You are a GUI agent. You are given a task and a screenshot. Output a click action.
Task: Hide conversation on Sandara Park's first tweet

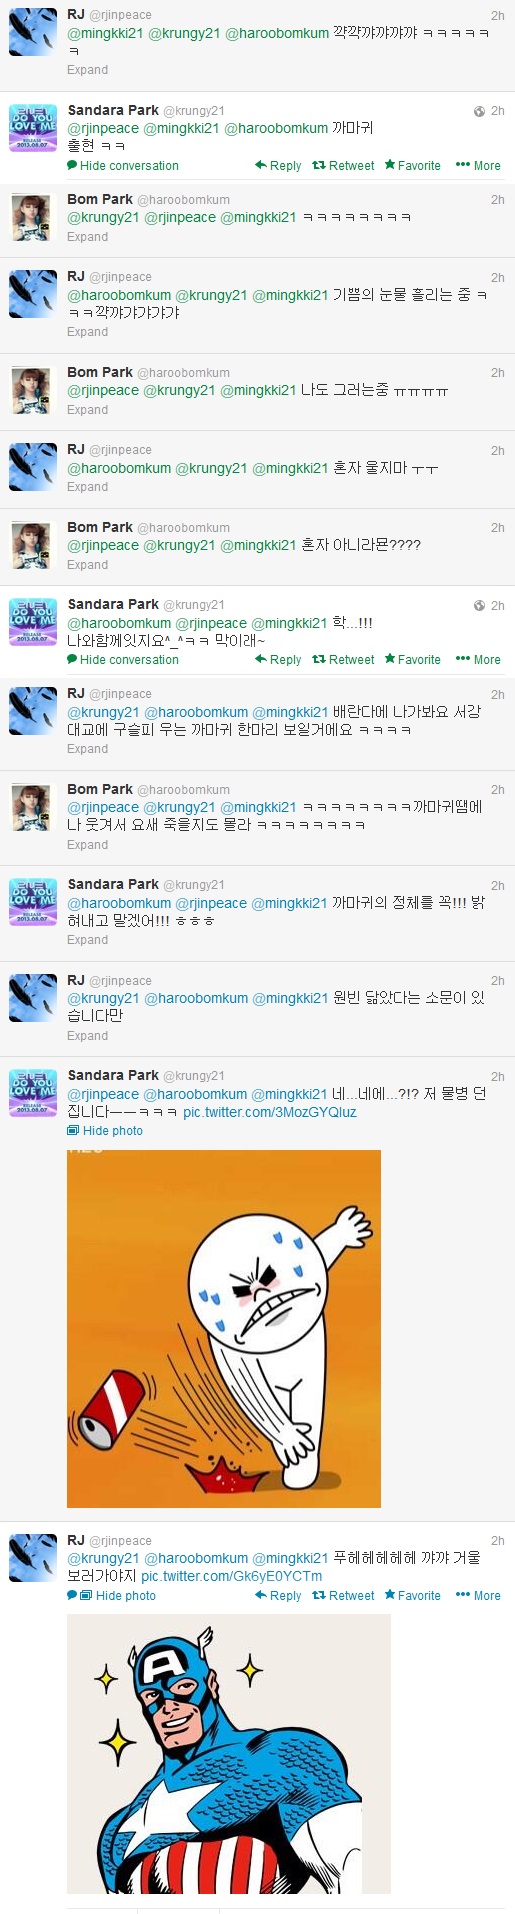pos(123,166)
